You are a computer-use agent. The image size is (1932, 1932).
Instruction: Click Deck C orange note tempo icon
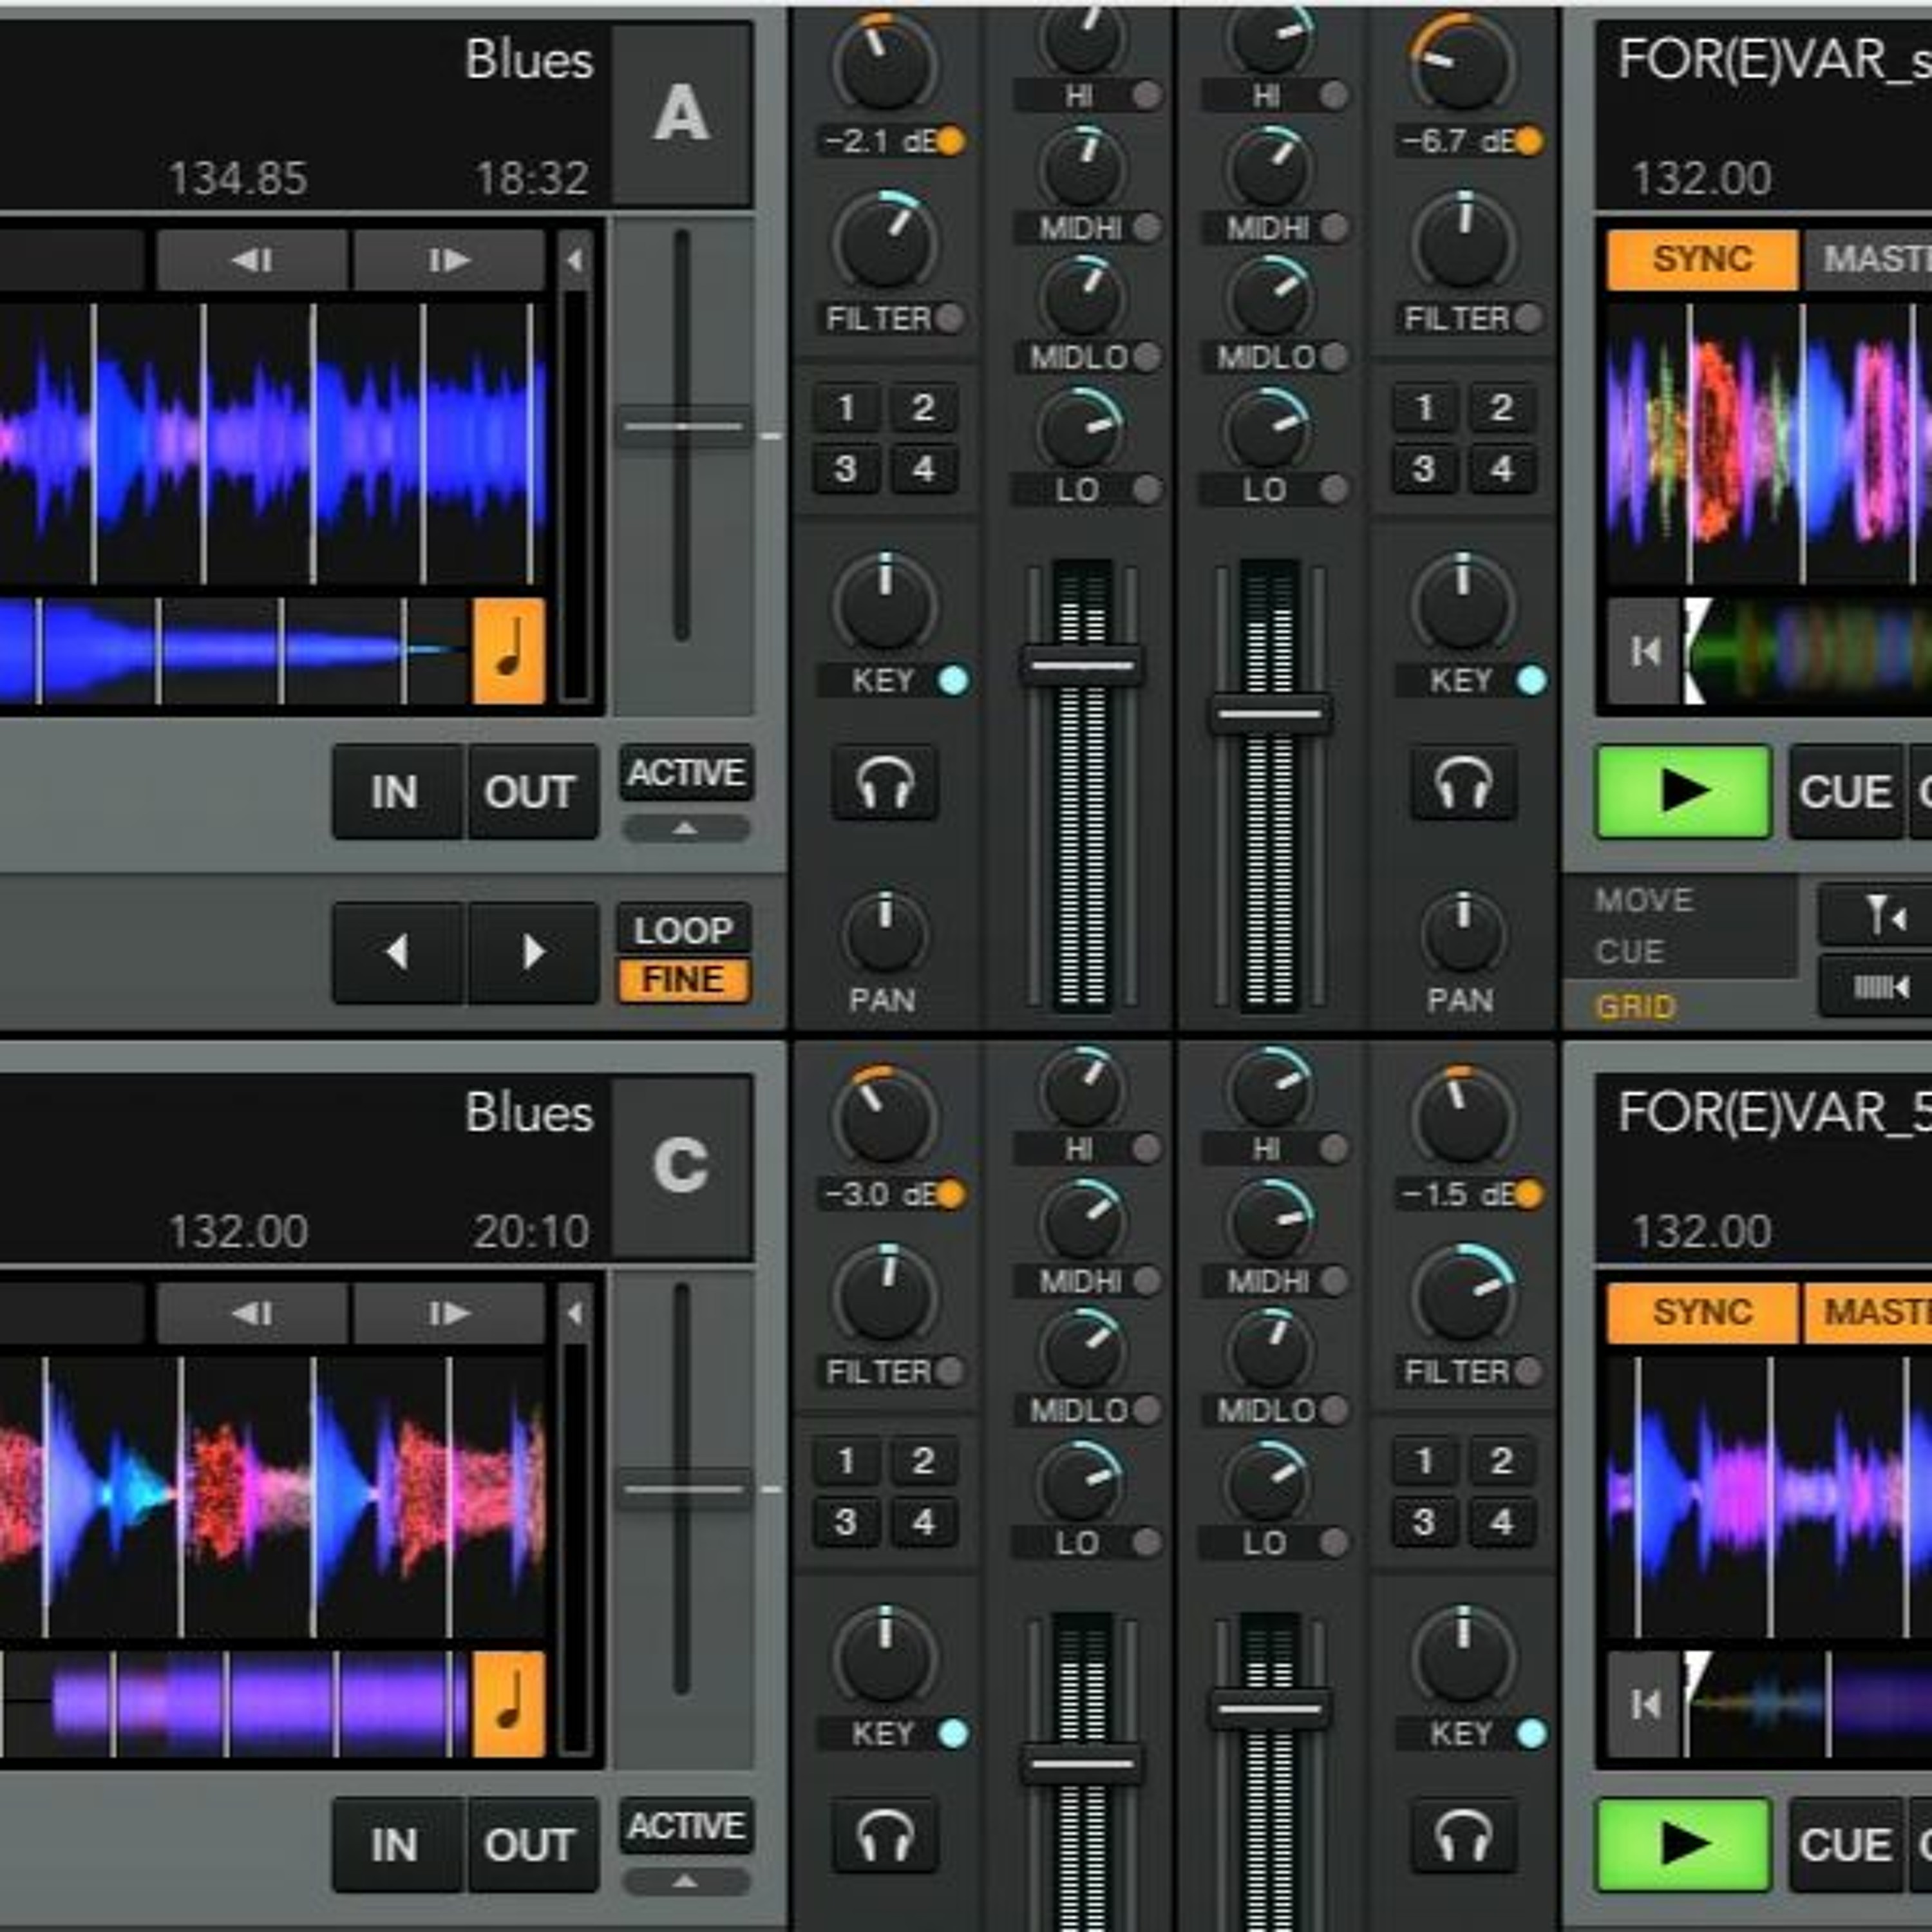[x=509, y=1704]
